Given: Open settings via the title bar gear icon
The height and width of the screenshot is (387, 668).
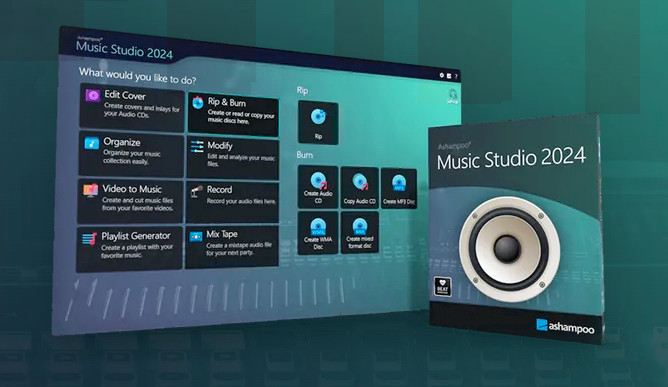Looking at the screenshot, I should [442, 75].
